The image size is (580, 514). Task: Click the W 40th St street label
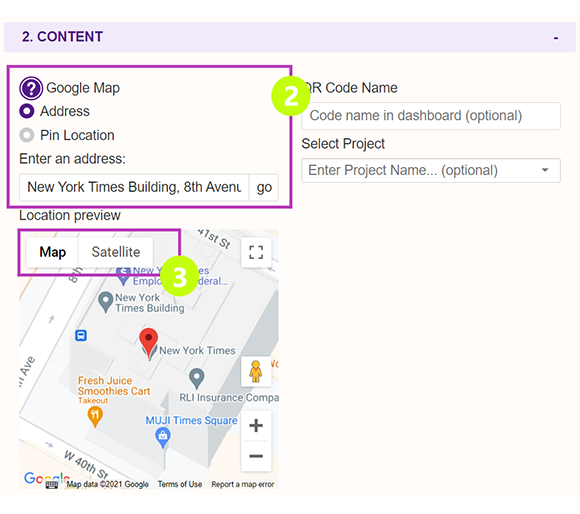(86, 464)
